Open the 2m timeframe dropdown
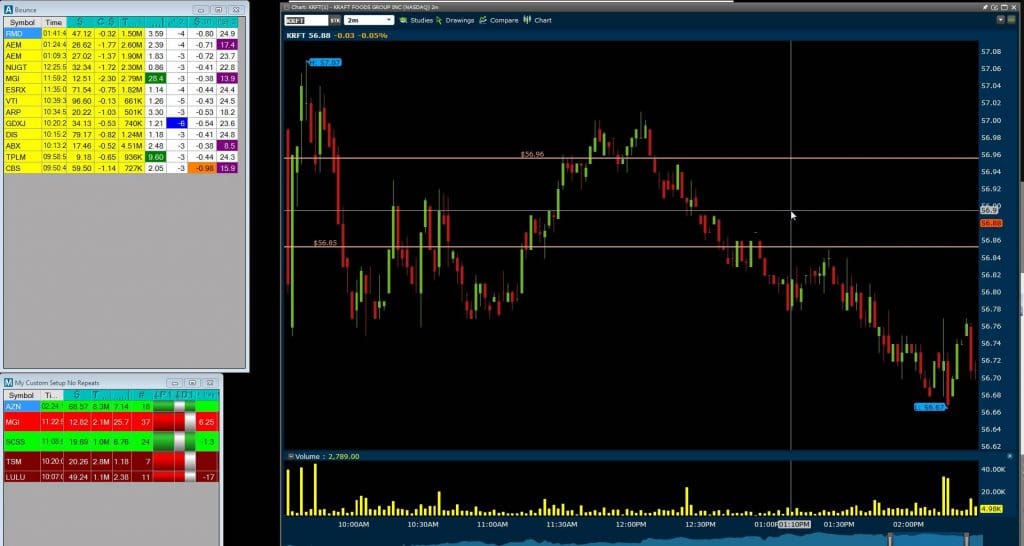 tap(369, 20)
